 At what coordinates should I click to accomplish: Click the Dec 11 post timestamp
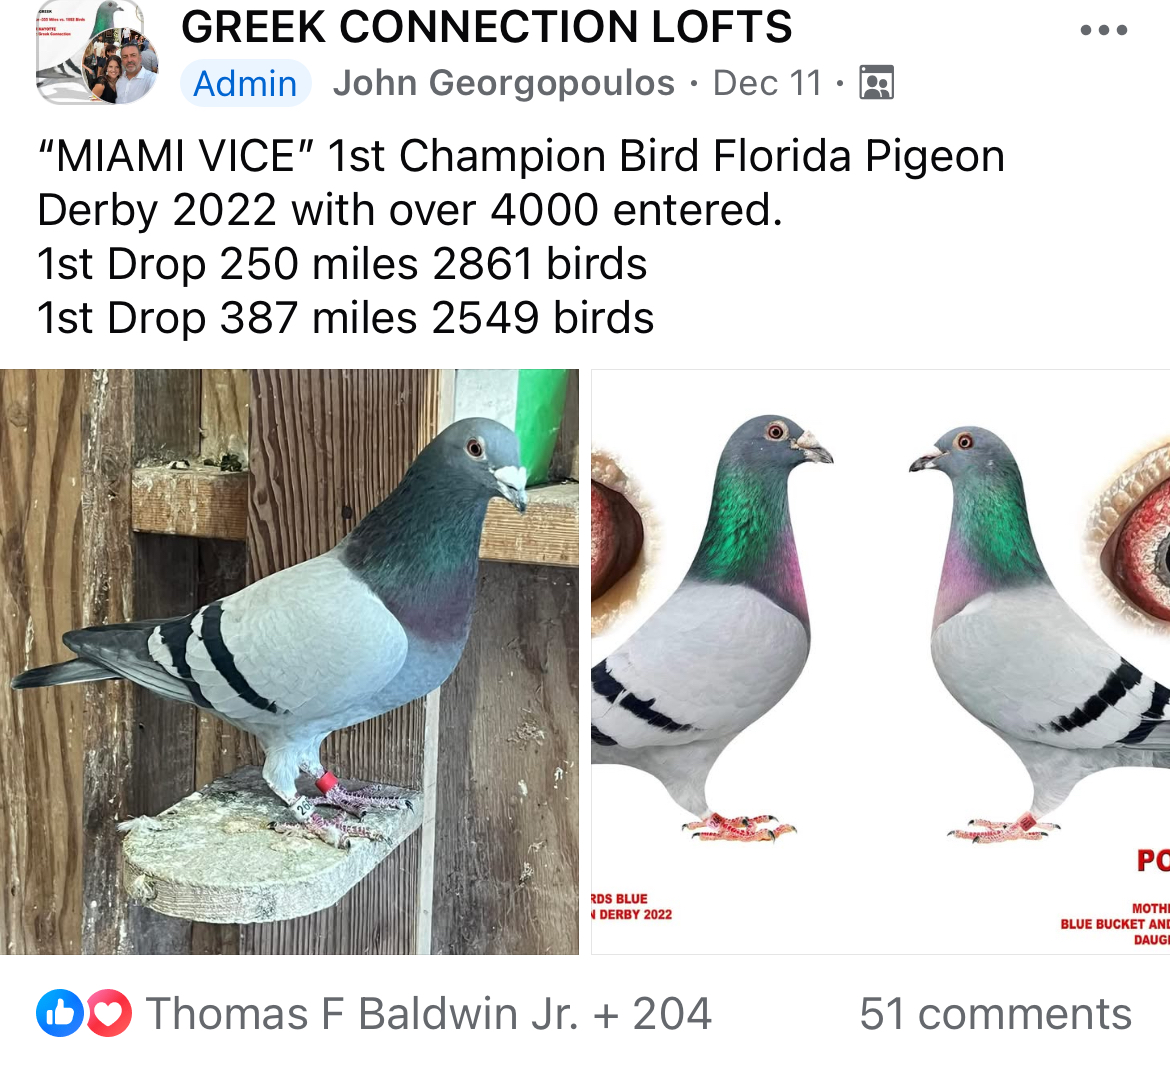[767, 83]
